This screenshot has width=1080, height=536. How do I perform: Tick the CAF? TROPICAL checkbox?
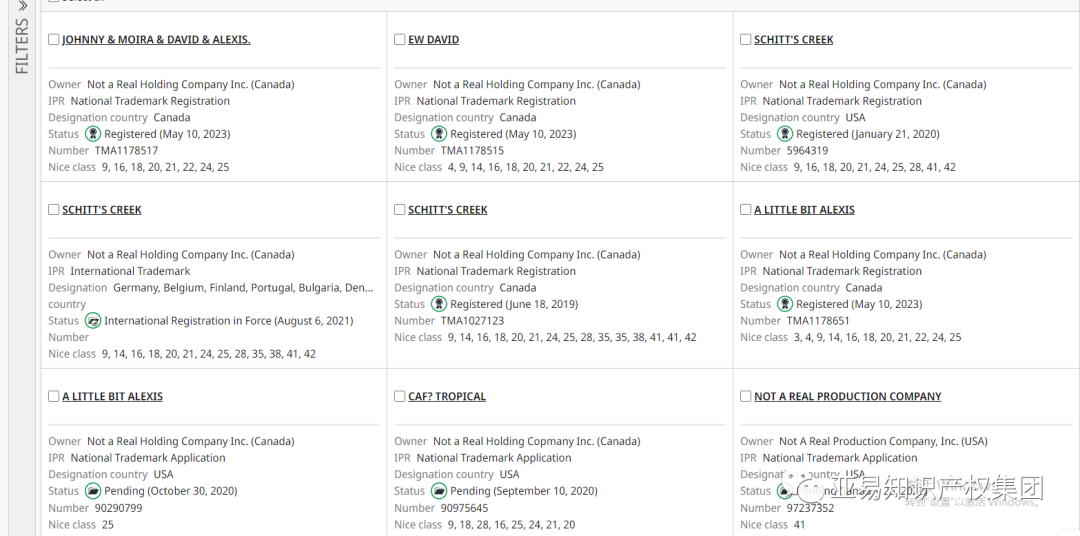tap(400, 397)
